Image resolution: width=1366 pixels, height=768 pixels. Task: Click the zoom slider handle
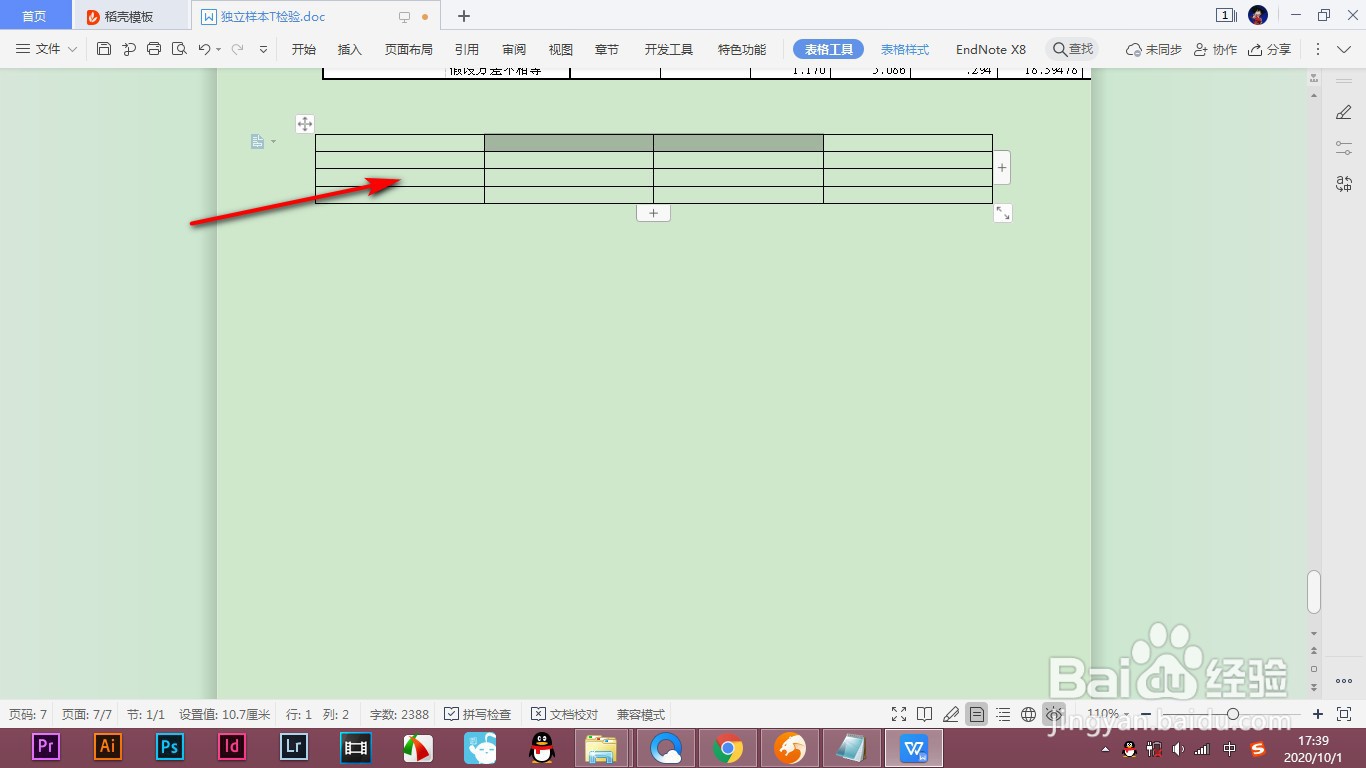coord(1233,714)
